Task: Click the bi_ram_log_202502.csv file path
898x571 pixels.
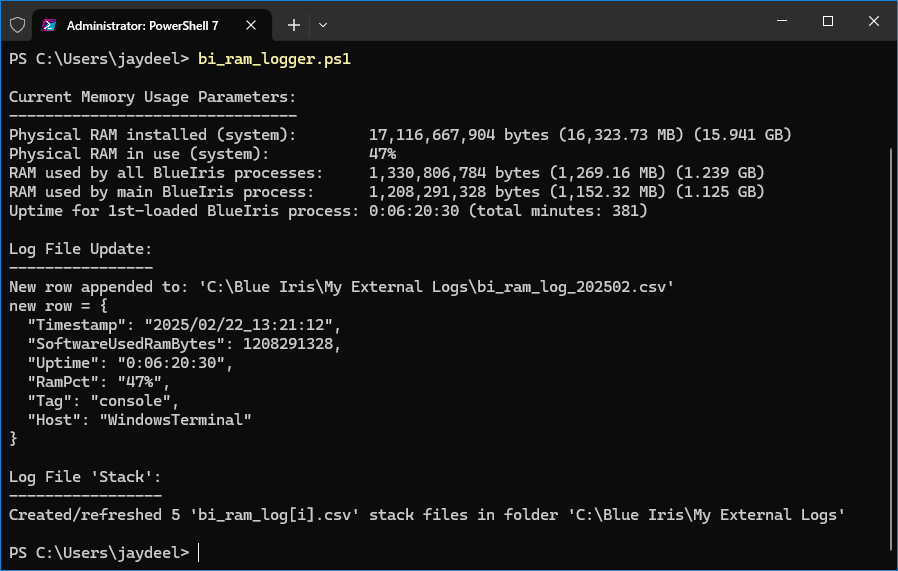Action: (436, 287)
